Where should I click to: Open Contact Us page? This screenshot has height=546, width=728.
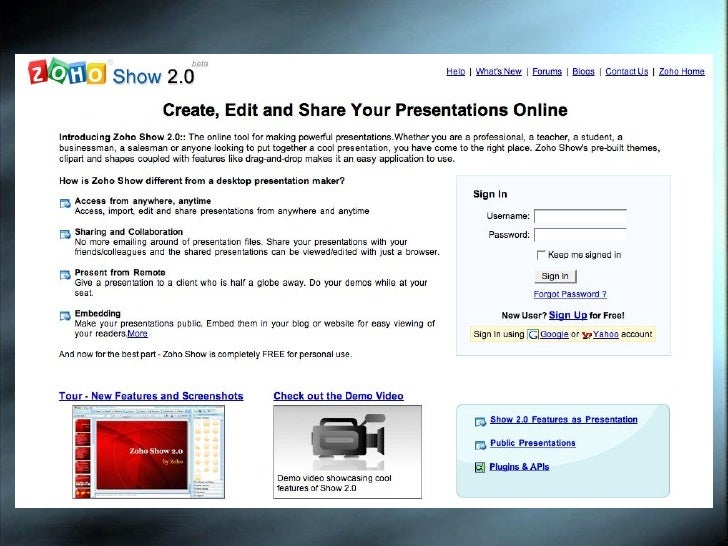click(626, 72)
